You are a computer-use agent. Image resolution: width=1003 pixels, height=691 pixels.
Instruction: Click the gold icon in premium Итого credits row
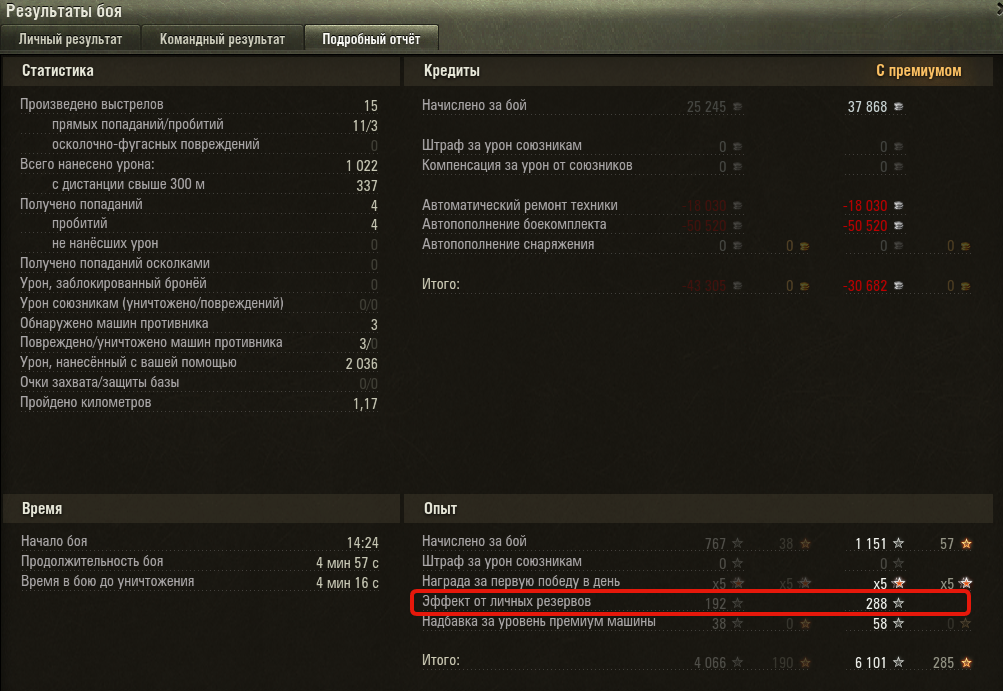pyautogui.click(x=965, y=286)
